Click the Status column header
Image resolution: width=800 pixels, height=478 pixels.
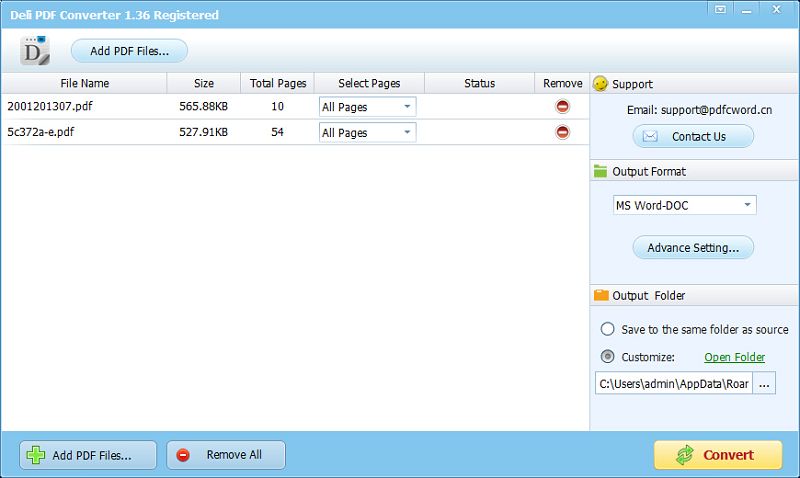tap(479, 83)
